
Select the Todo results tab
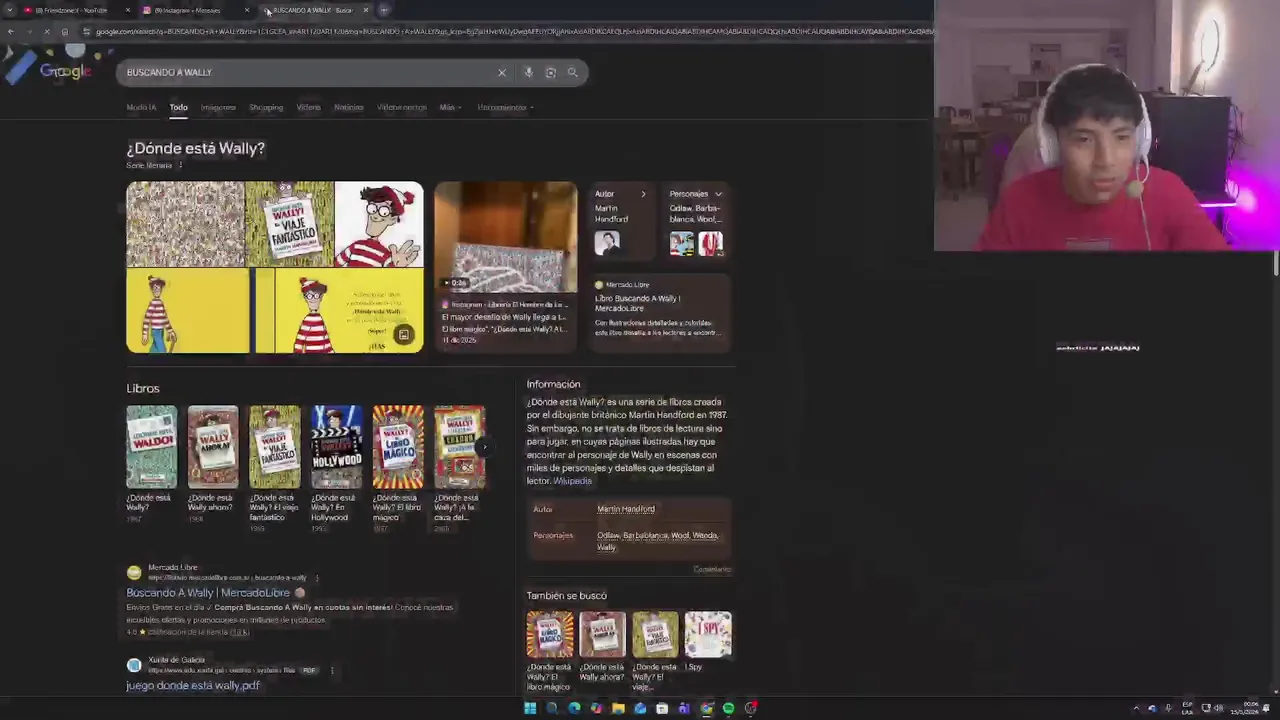point(178,107)
